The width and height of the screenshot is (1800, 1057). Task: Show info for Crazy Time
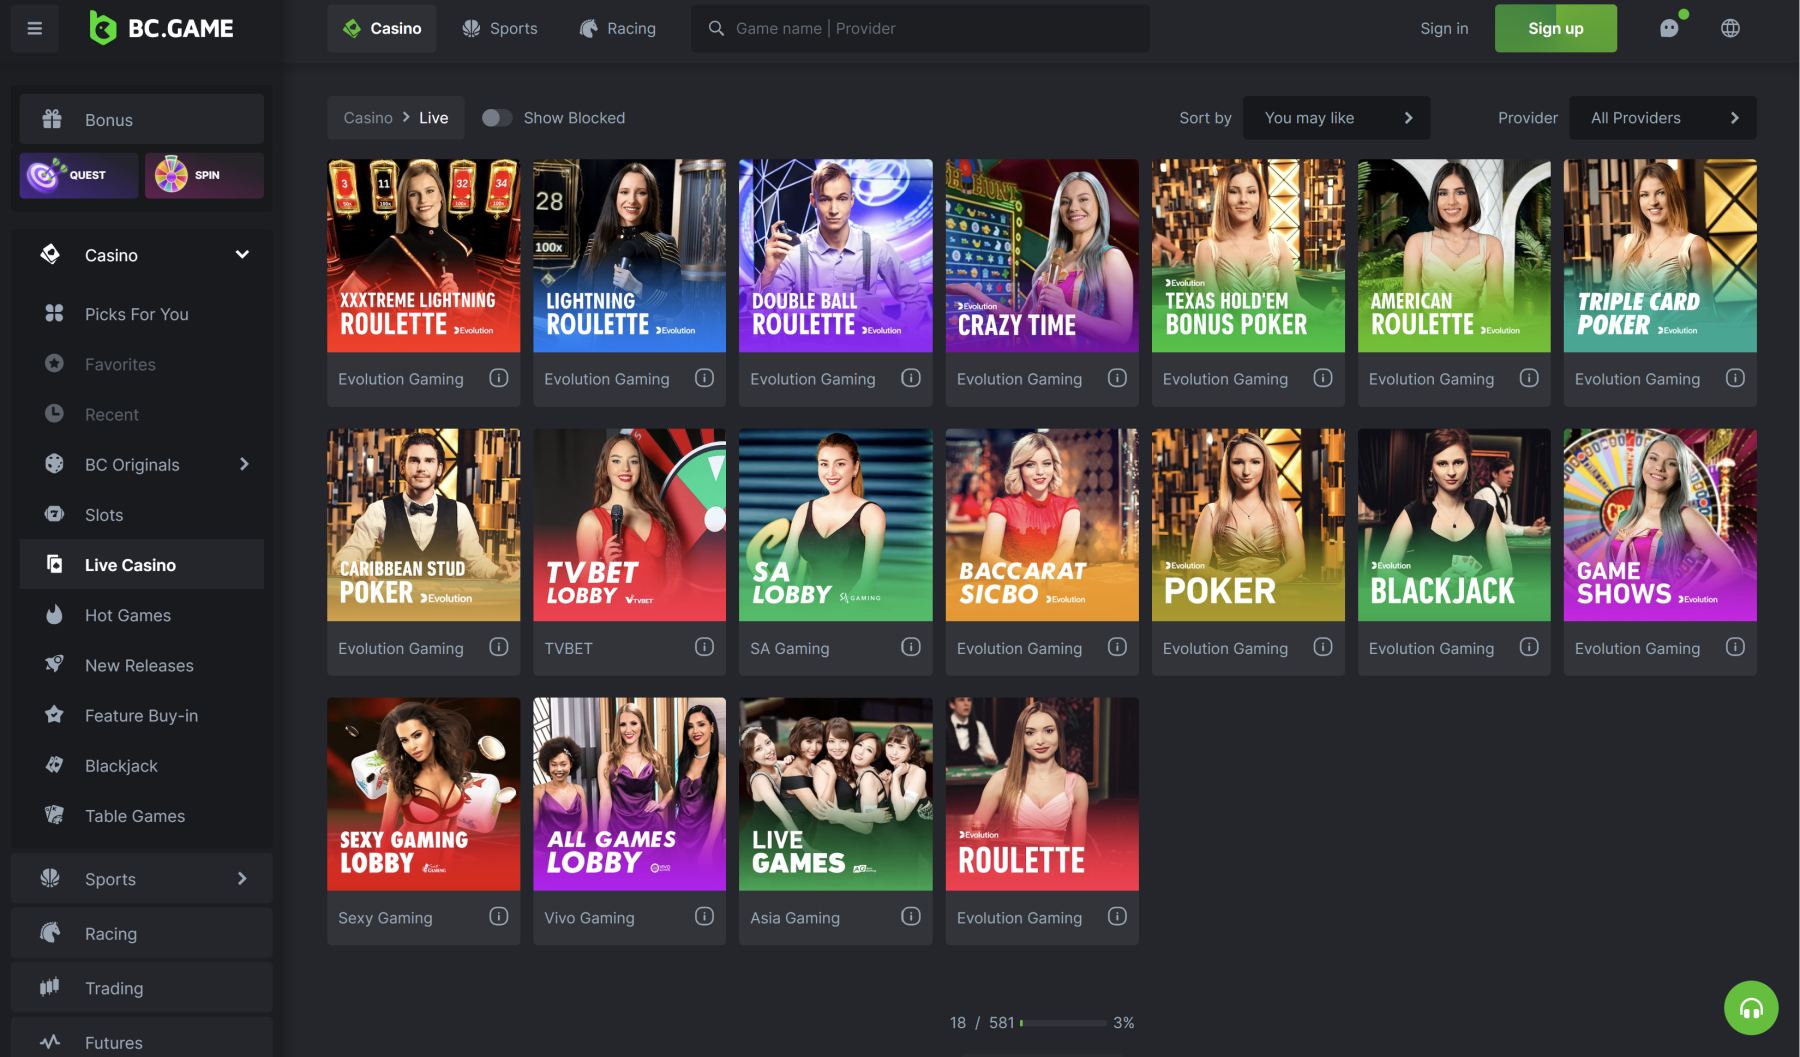[x=1118, y=378]
